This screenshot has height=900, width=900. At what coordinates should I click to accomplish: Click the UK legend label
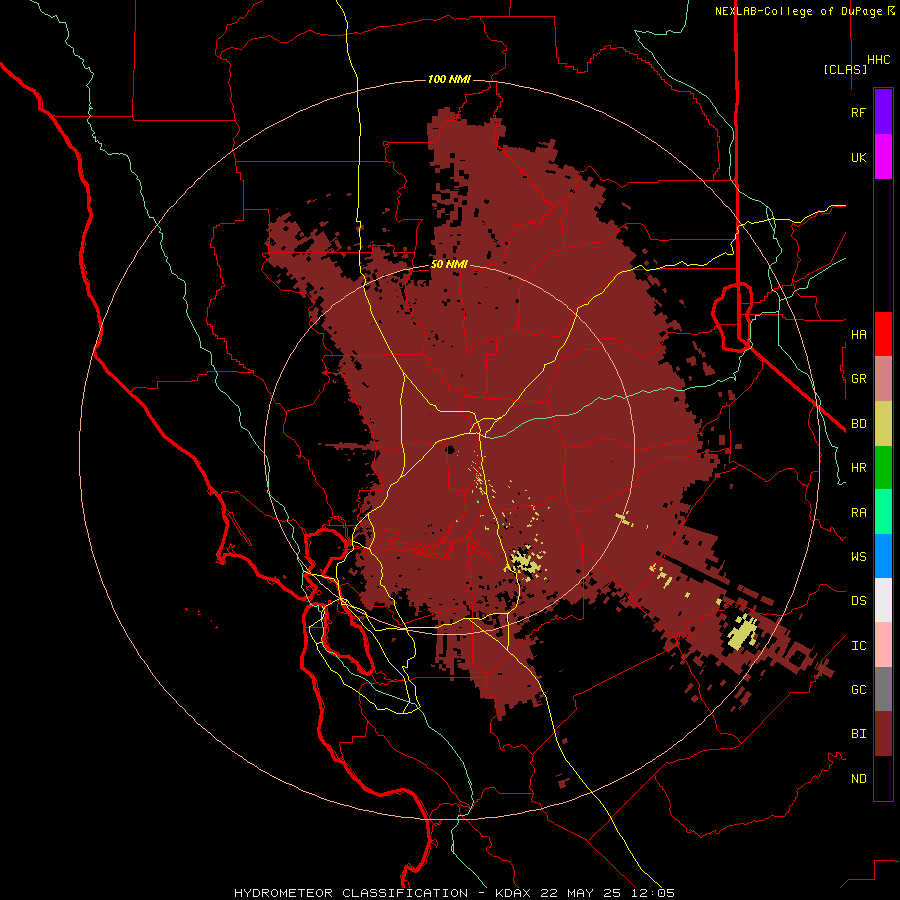[858, 157]
